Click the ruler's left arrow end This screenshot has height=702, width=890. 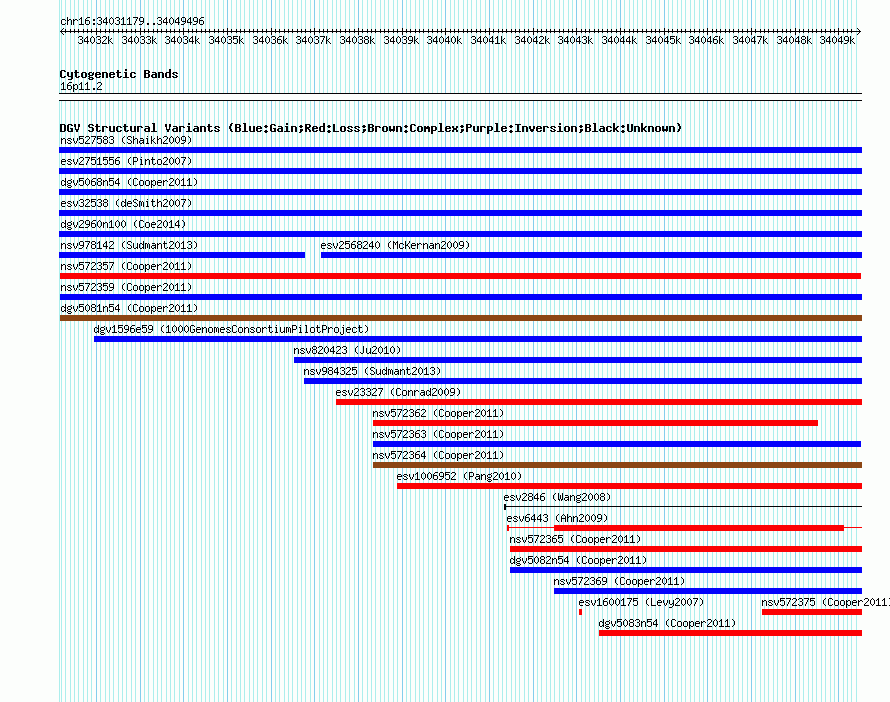(62, 31)
